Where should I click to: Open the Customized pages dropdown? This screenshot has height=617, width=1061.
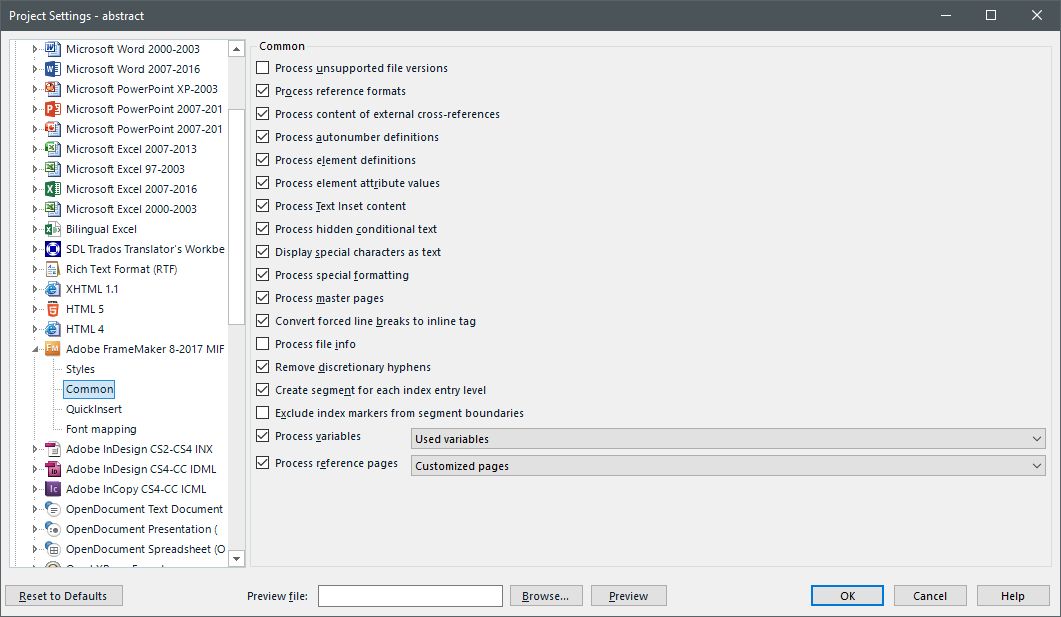tap(728, 466)
